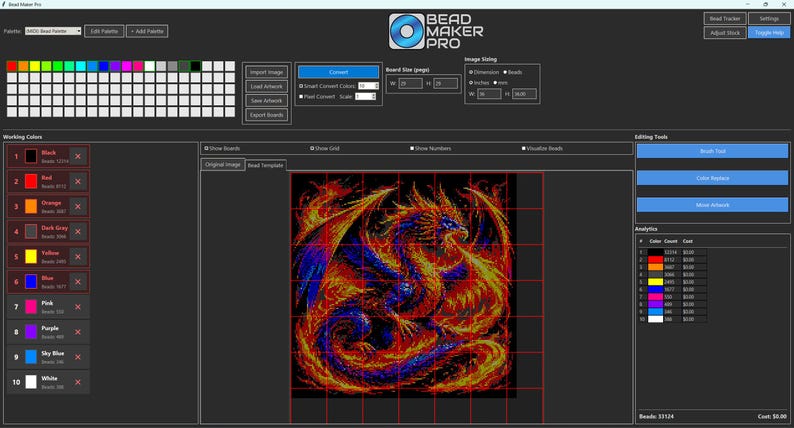Image resolution: width=794 pixels, height=428 pixels.
Task: Pick the orange palette swatch
Action: click(23, 66)
